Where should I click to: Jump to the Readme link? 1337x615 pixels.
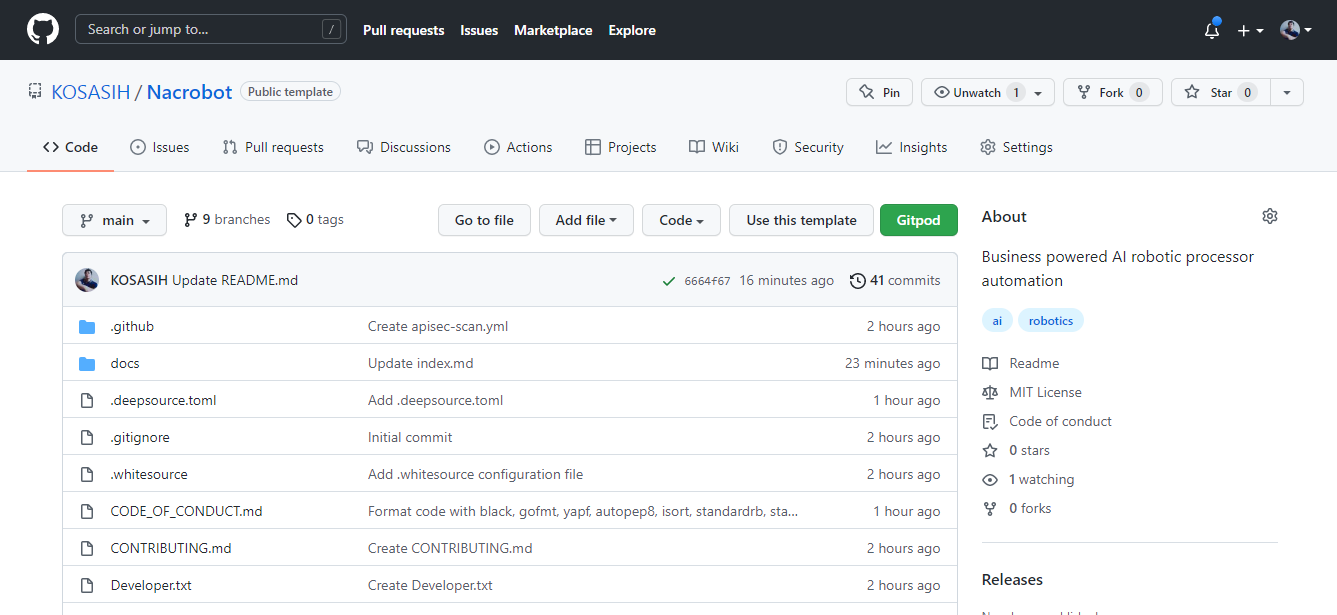1021,363
